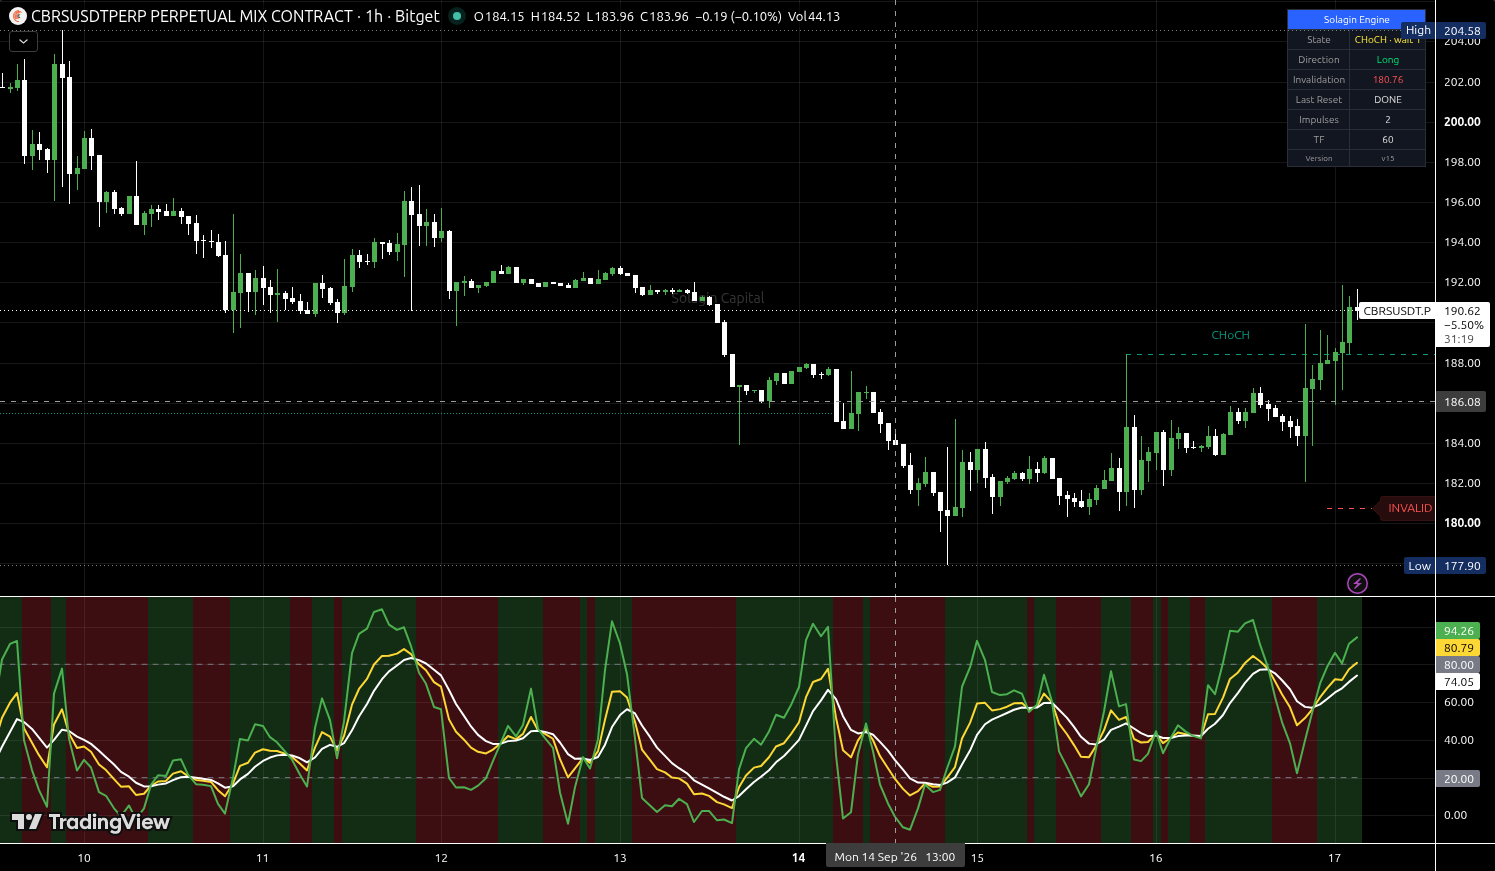Viewport: 1495px width, 871px height.
Task: Select the change value "−0.19 (−0.10%)"
Action: [738, 17]
